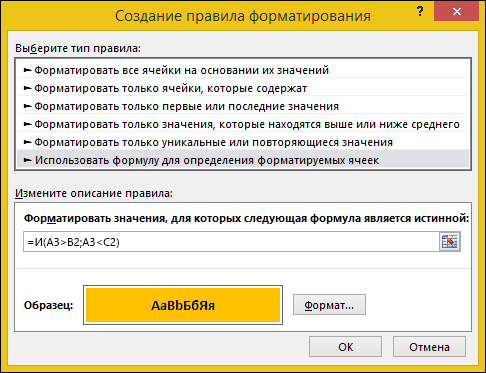Click the formula input field with =И(A3>B2;A3<C2)
Image resolution: width=486 pixels, height=373 pixels.
[x=231, y=242]
